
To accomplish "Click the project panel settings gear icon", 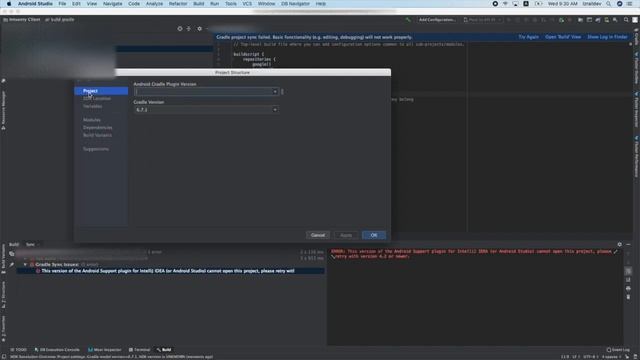I will (199, 29).
